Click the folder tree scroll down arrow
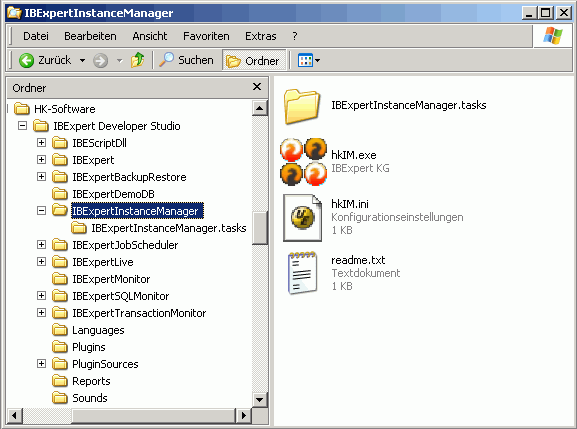Image resolution: width=577 pixels, height=429 pixels. (x=259, y=399)
